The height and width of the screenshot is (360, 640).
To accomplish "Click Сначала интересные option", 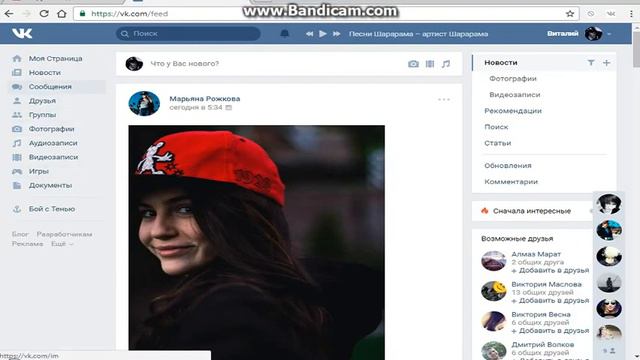I will pyautogui.click(x=531, y=211).
